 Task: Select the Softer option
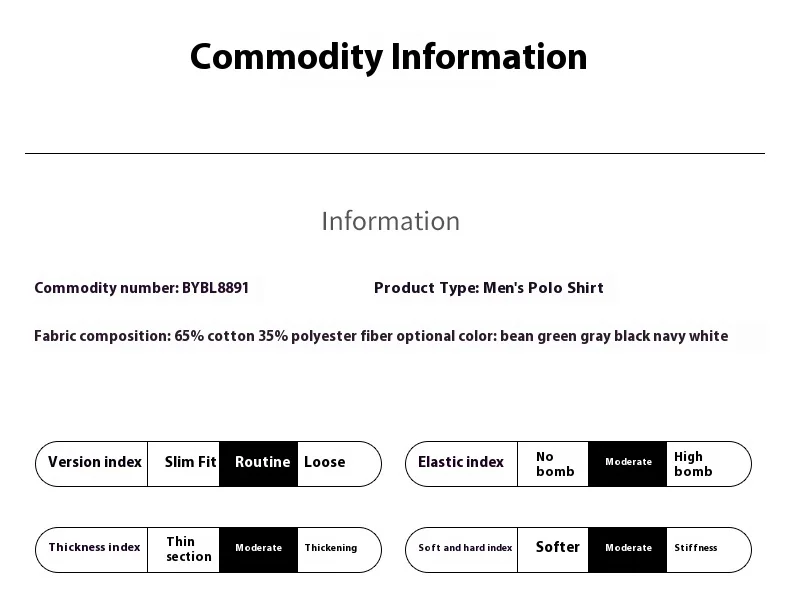[x=557, y=548]
